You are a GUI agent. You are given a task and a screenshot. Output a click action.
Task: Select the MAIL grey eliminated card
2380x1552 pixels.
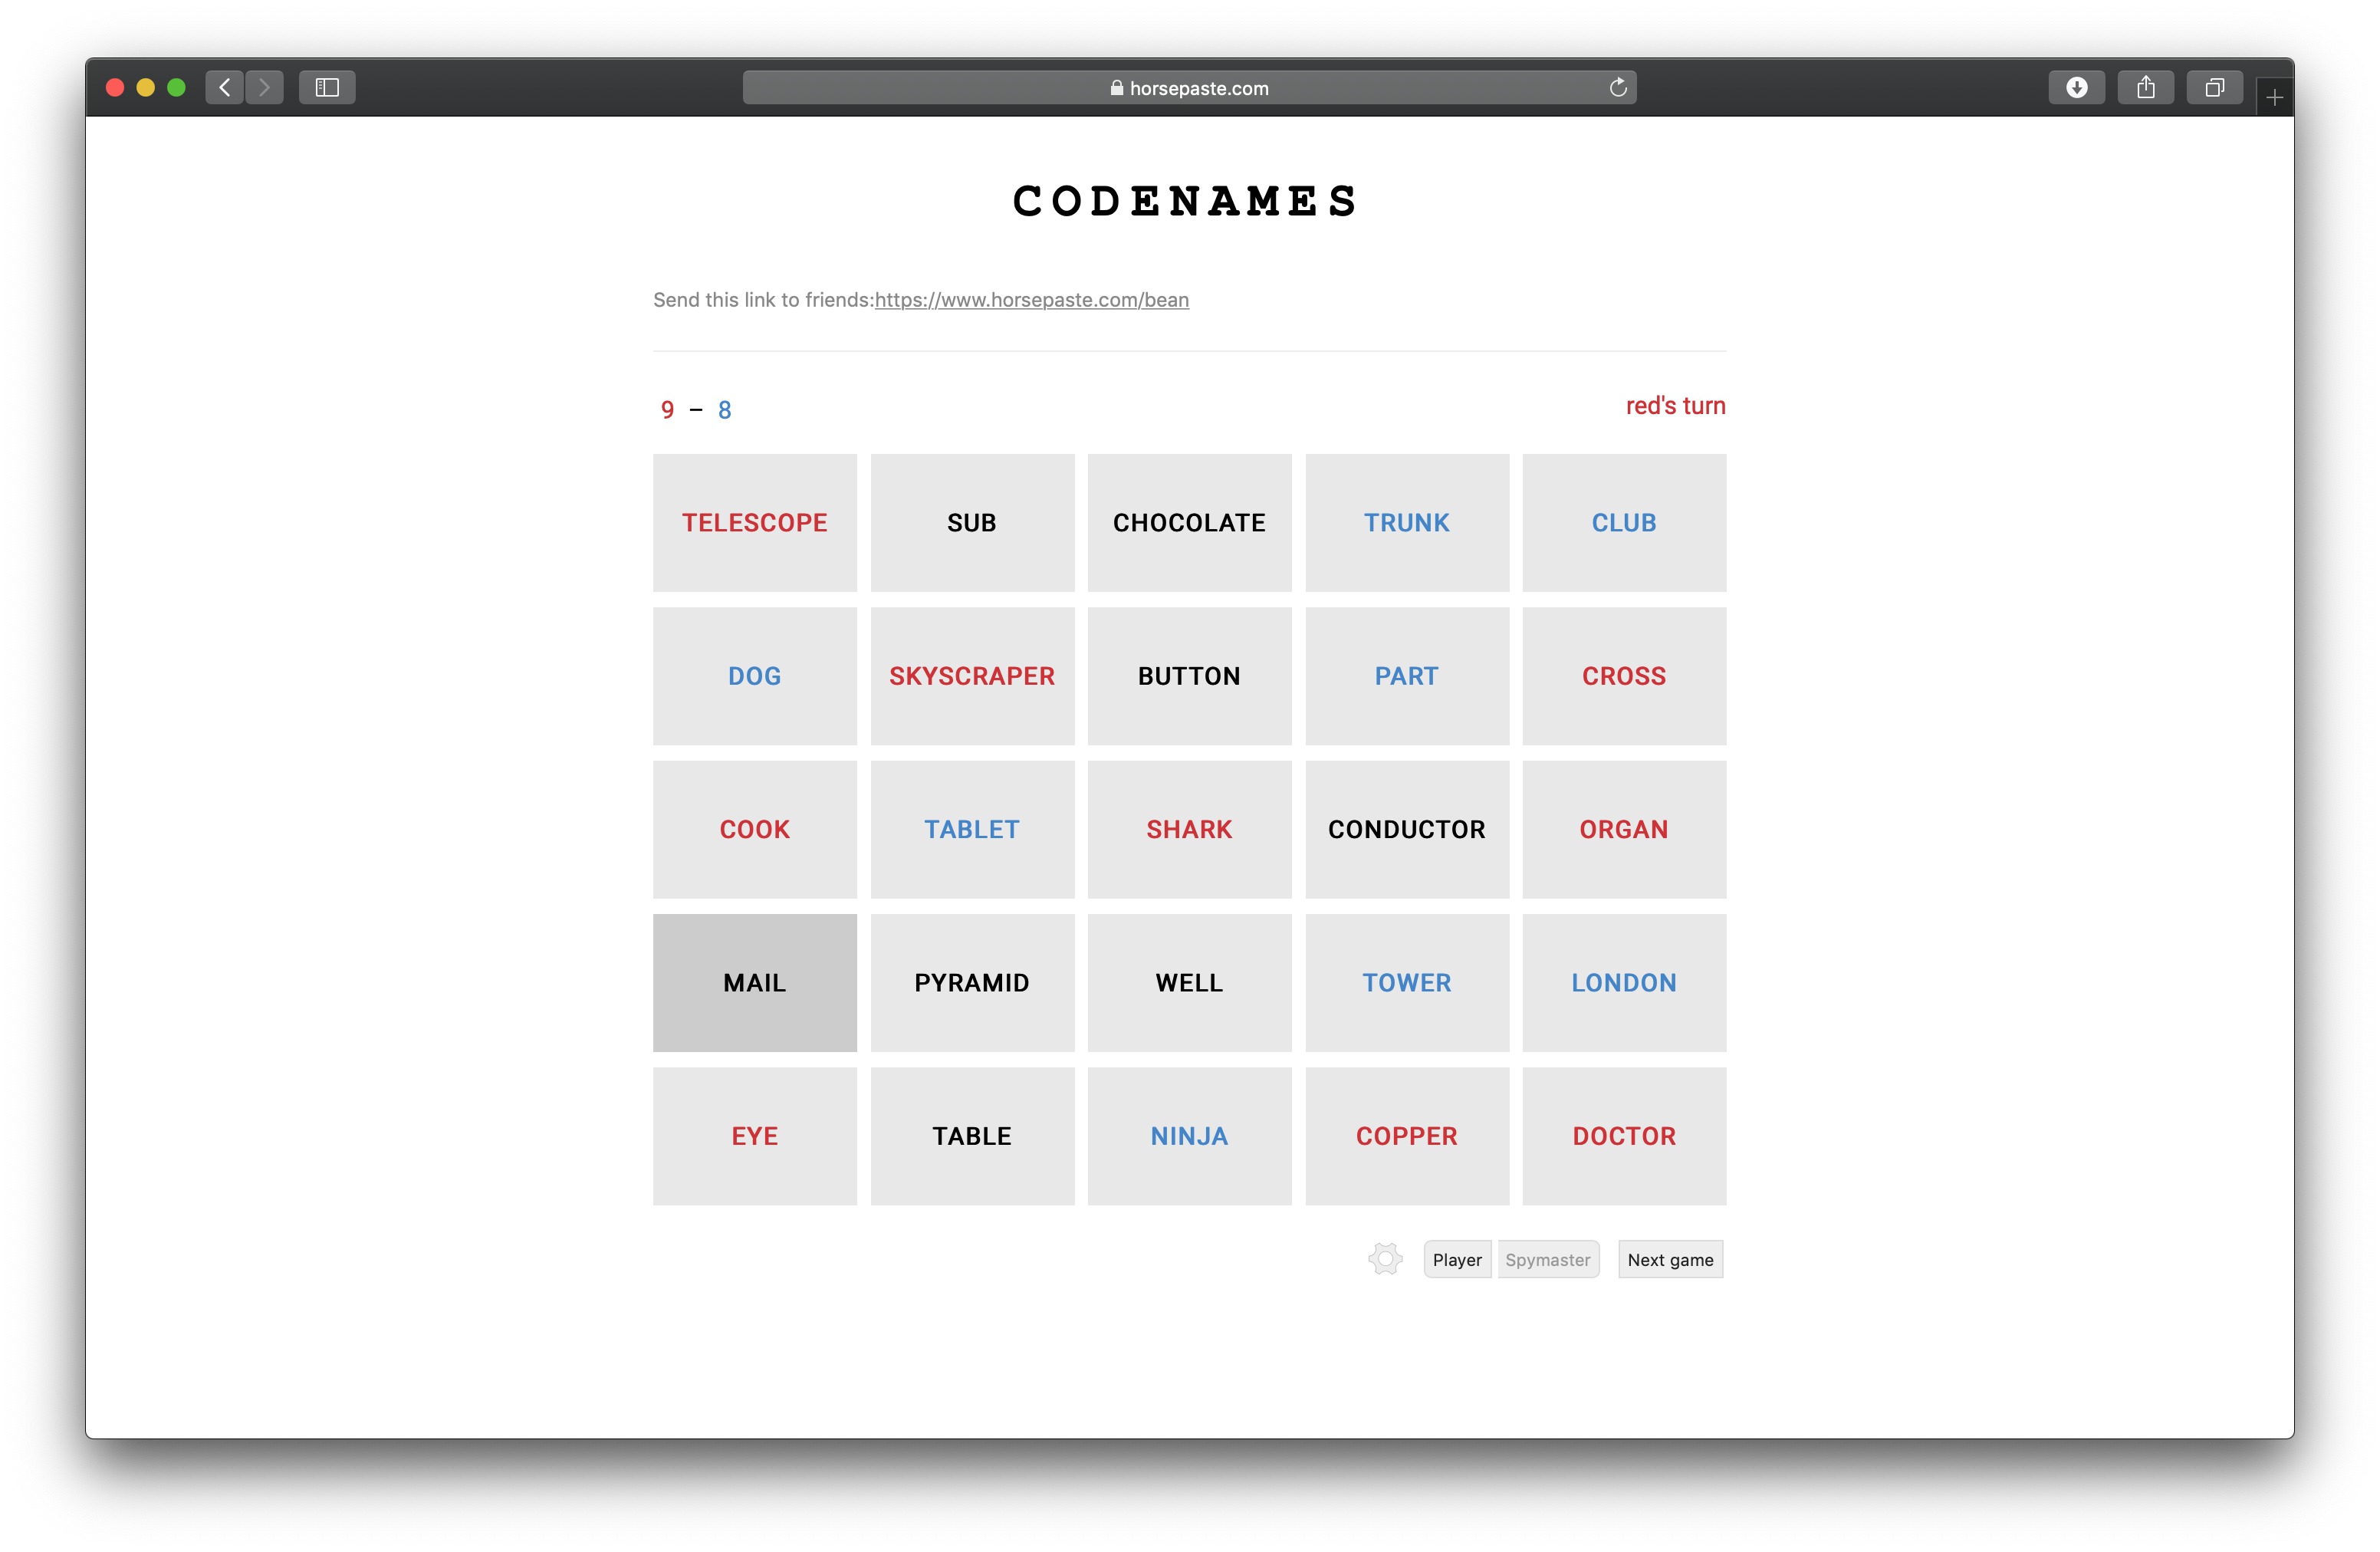(x=754, y=982)
